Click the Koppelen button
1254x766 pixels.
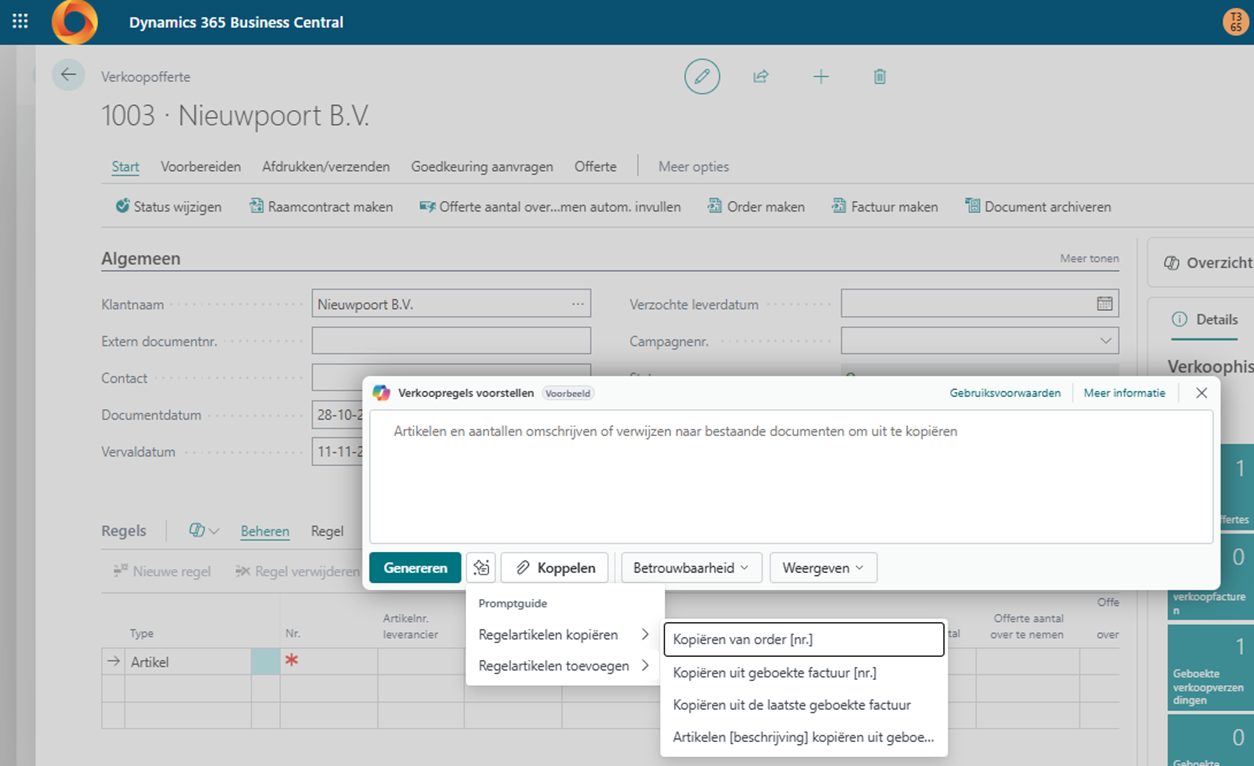(555, 568)
